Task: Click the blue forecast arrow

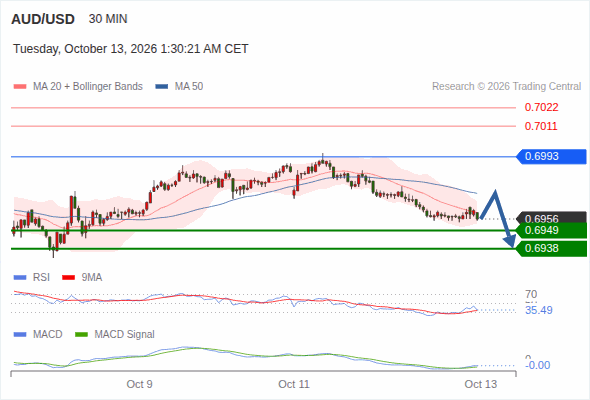Action: (x=497, y=219)
